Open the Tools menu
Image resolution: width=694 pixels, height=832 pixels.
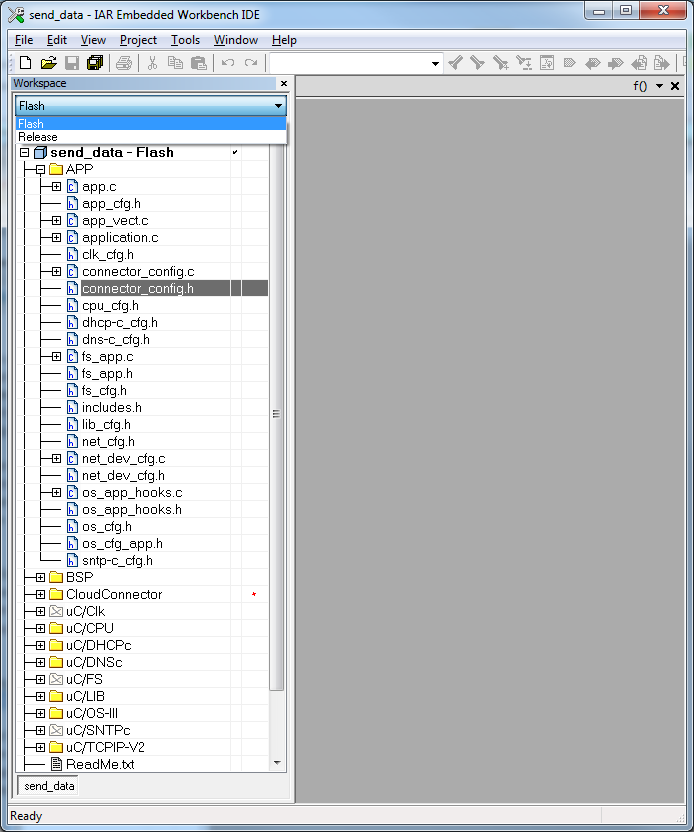[x=185, y=40]
